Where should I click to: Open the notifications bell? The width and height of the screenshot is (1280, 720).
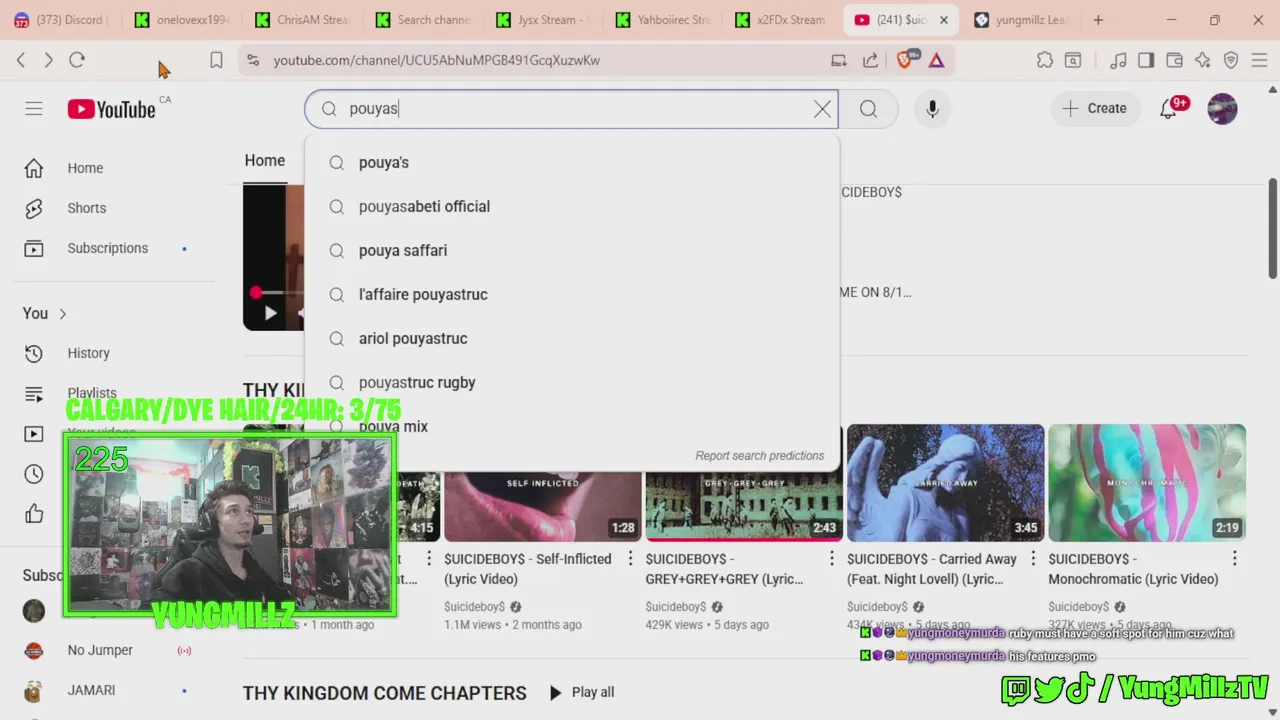pos(1169,108)
